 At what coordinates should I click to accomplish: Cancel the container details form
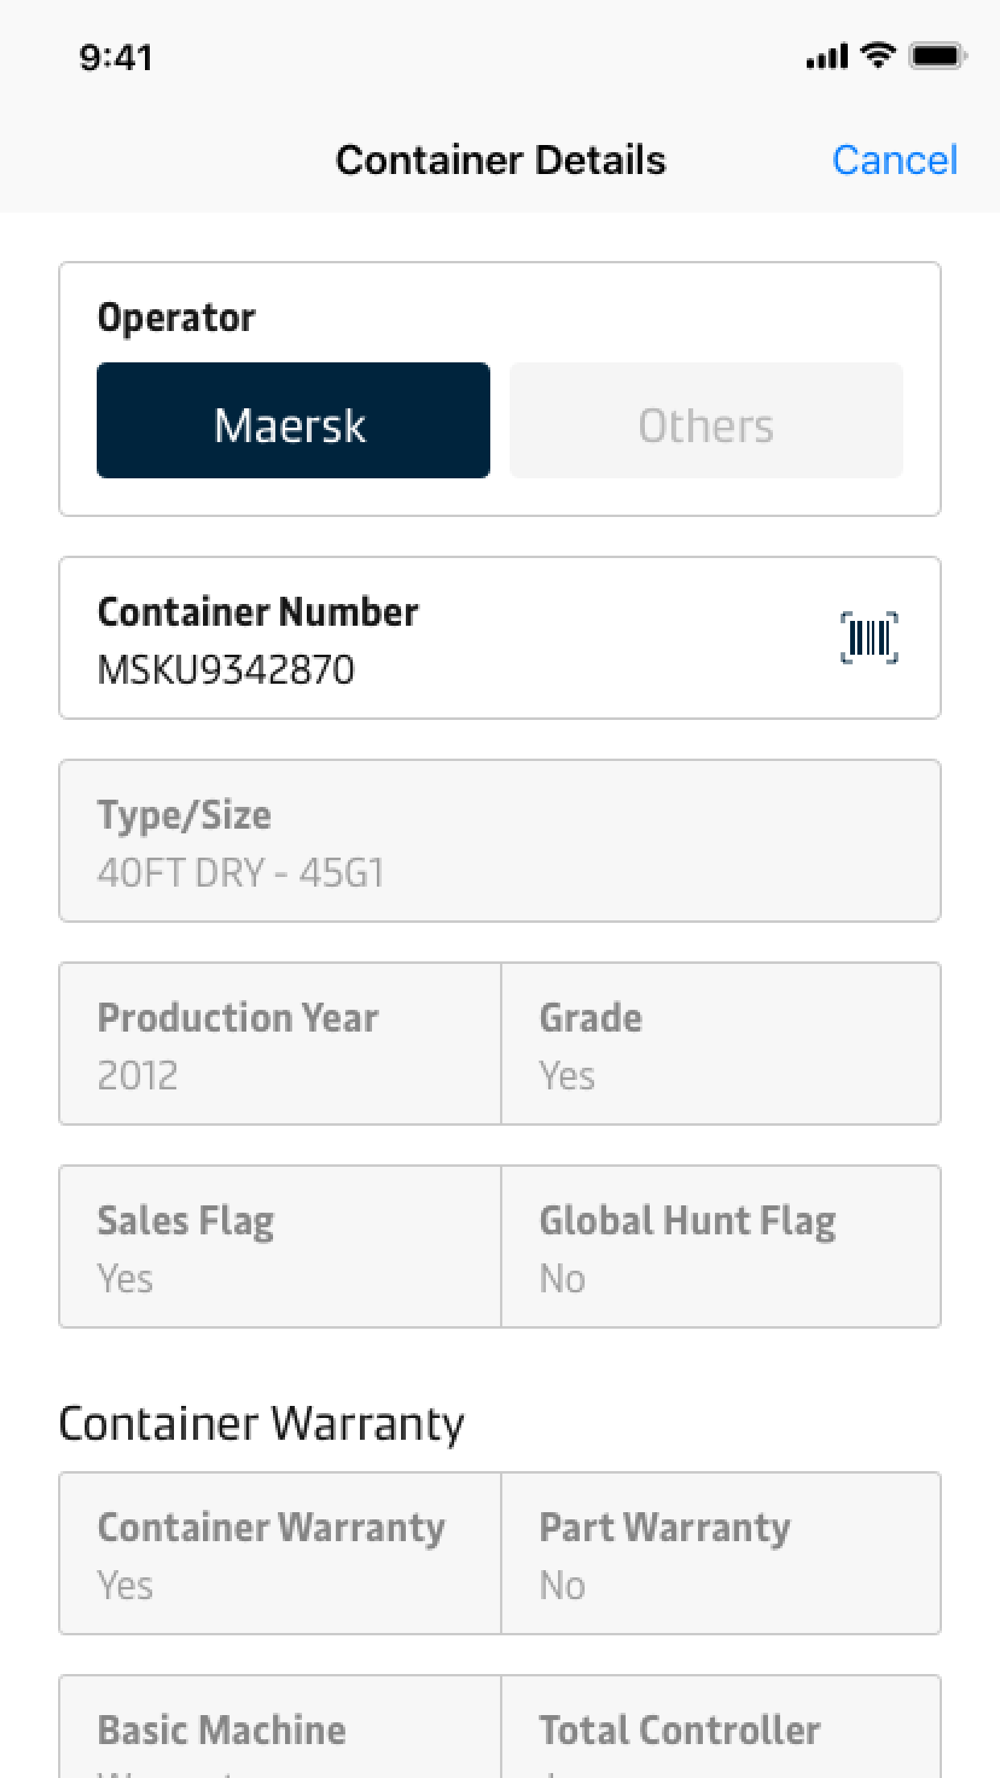tap(894, 160)
